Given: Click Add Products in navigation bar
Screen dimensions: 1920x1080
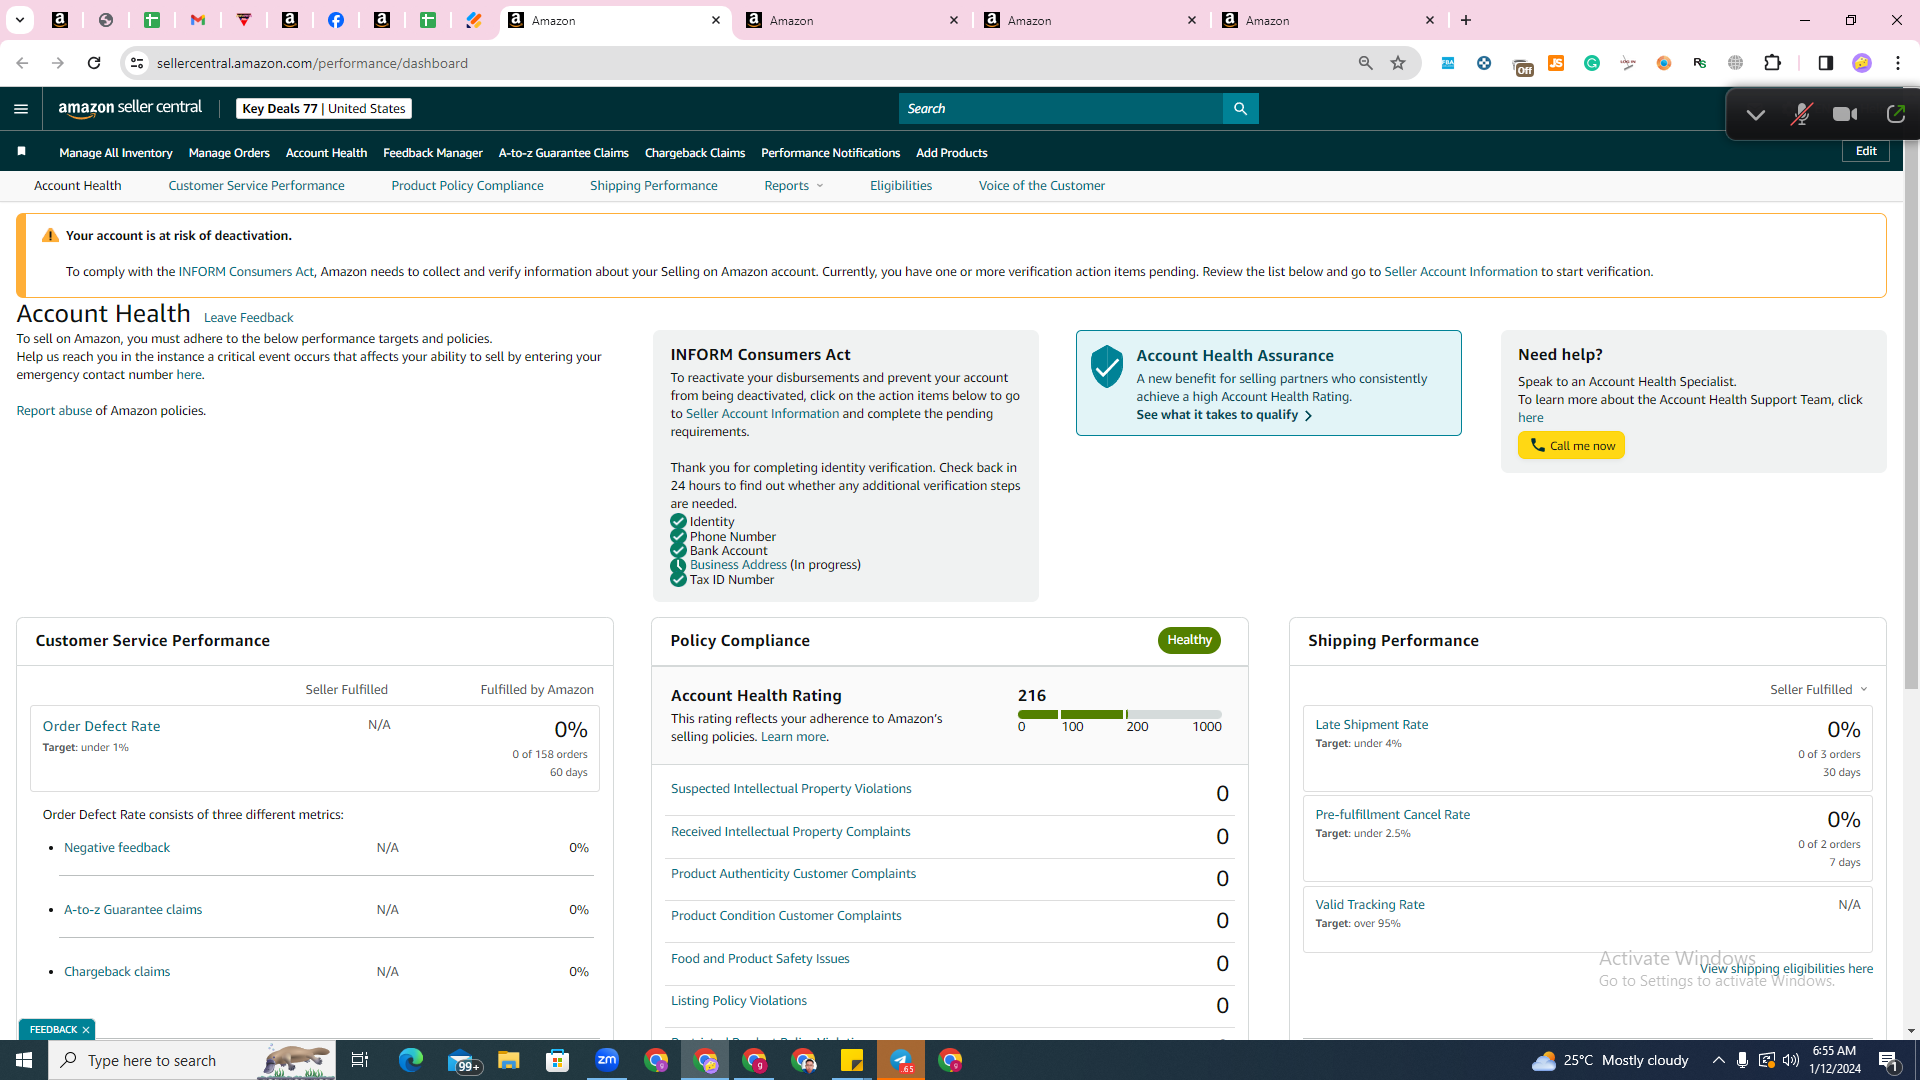Looking at the screenshot, I should tap(952, 153).
